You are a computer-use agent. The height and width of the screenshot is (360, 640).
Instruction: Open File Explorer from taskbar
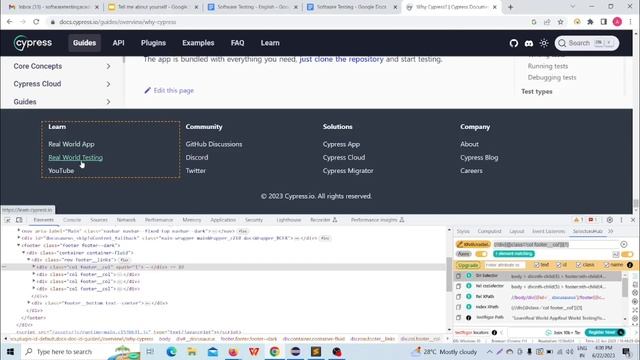point(192,351)
